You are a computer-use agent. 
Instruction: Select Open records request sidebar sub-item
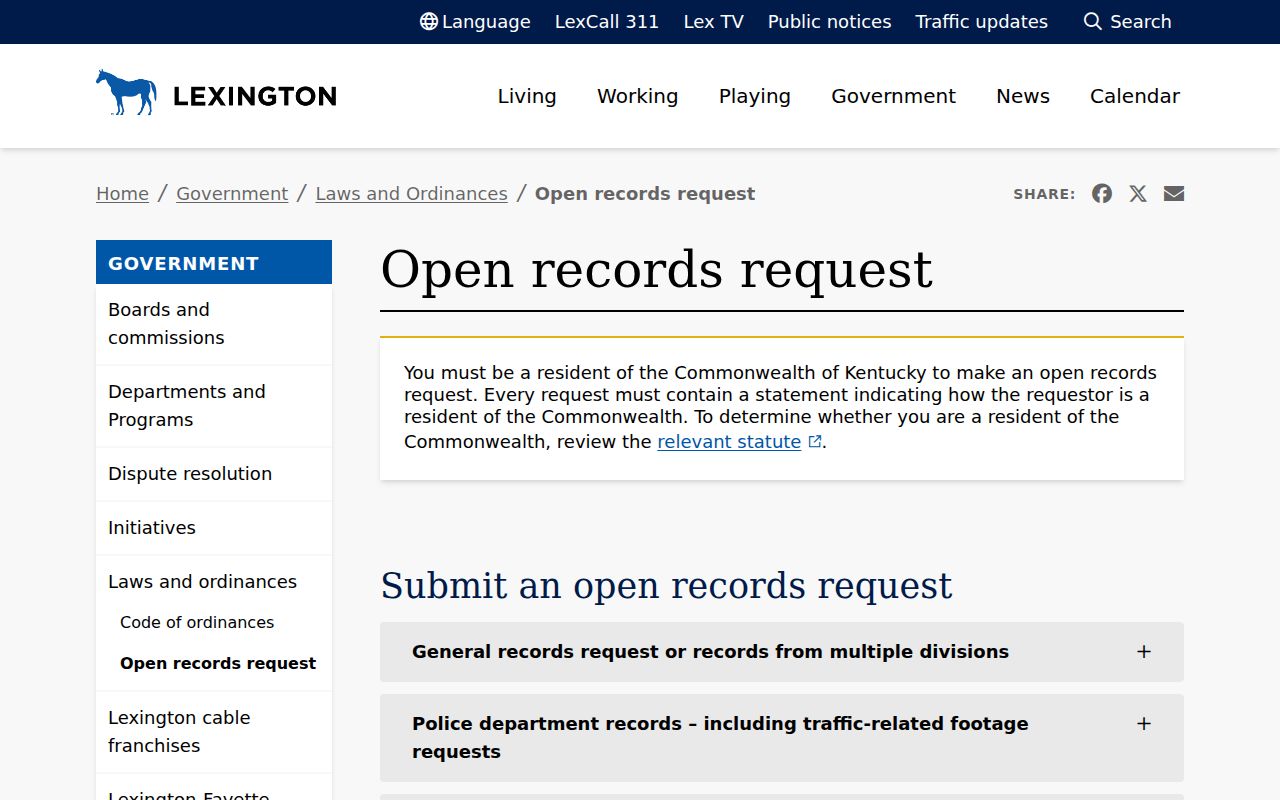pos(218,663)
